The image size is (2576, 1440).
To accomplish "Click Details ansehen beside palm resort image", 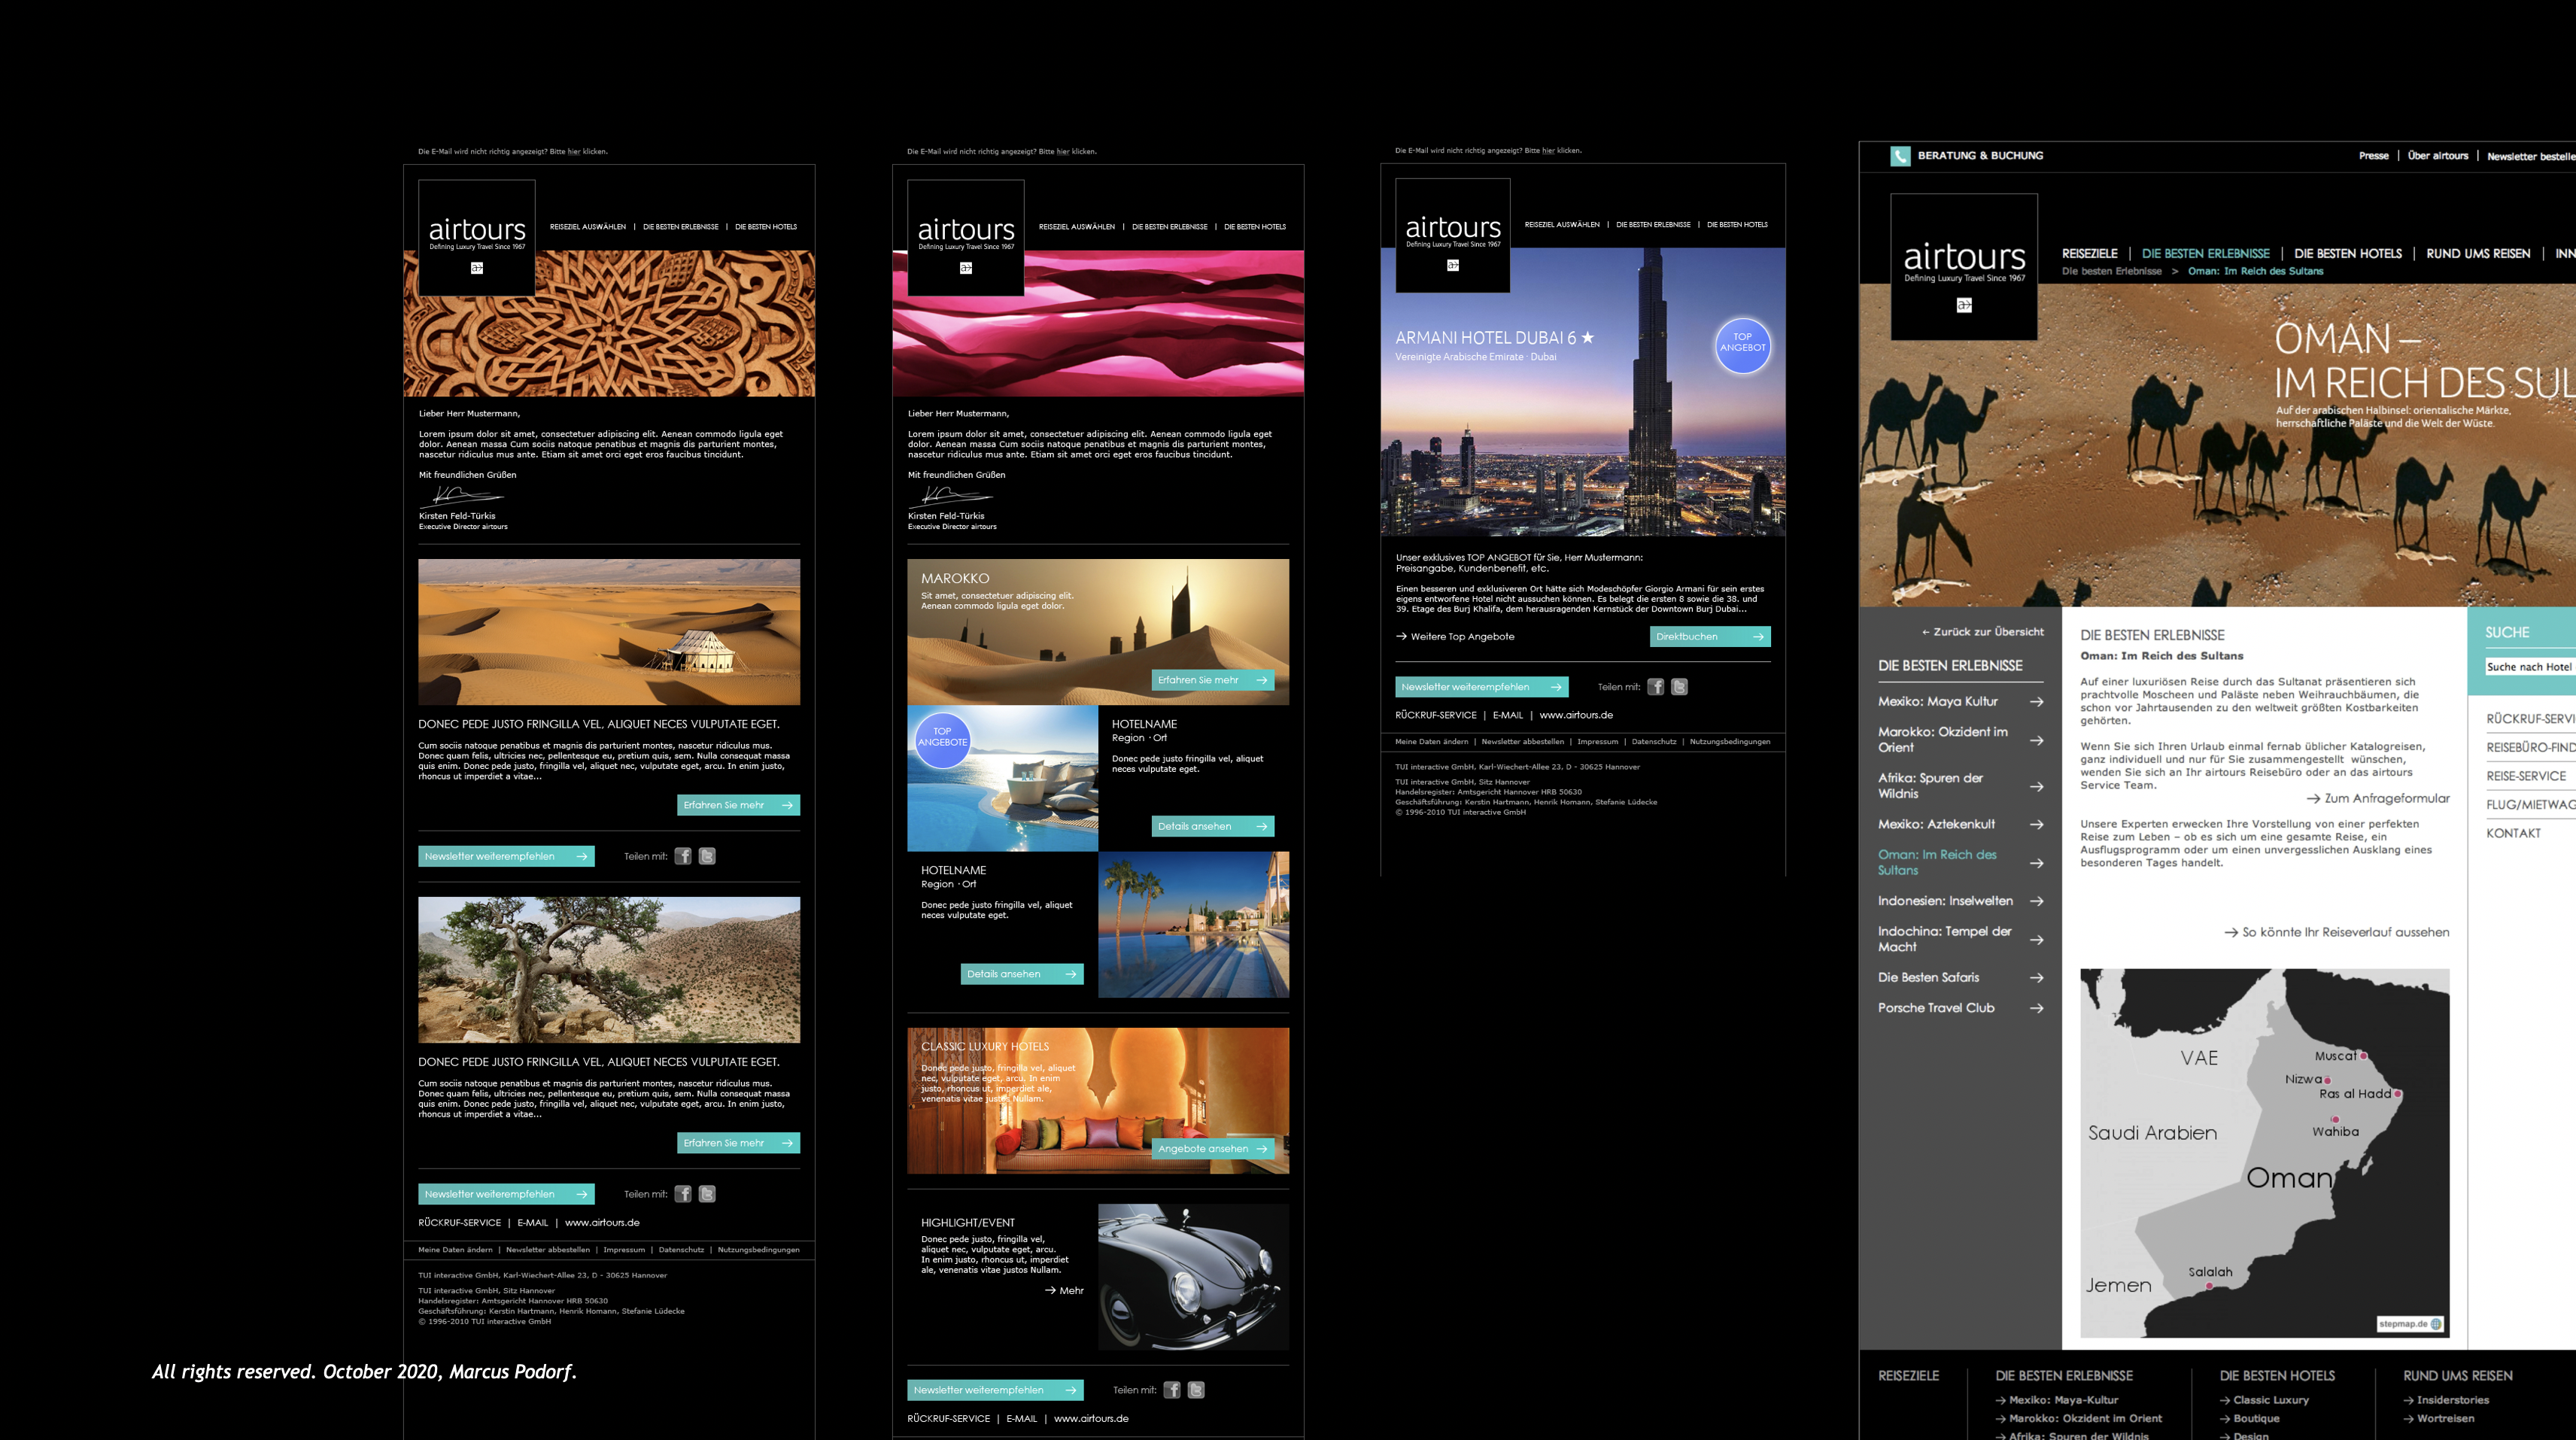I will [1022, 974].
